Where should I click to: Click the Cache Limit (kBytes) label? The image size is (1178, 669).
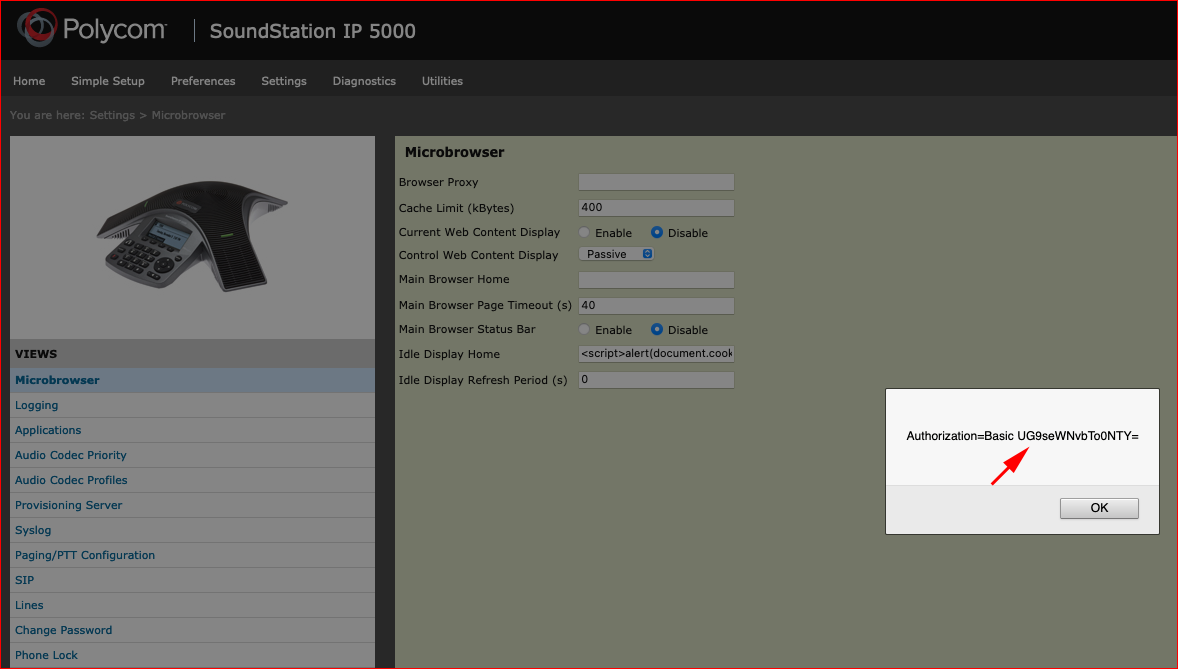(457, 208)
